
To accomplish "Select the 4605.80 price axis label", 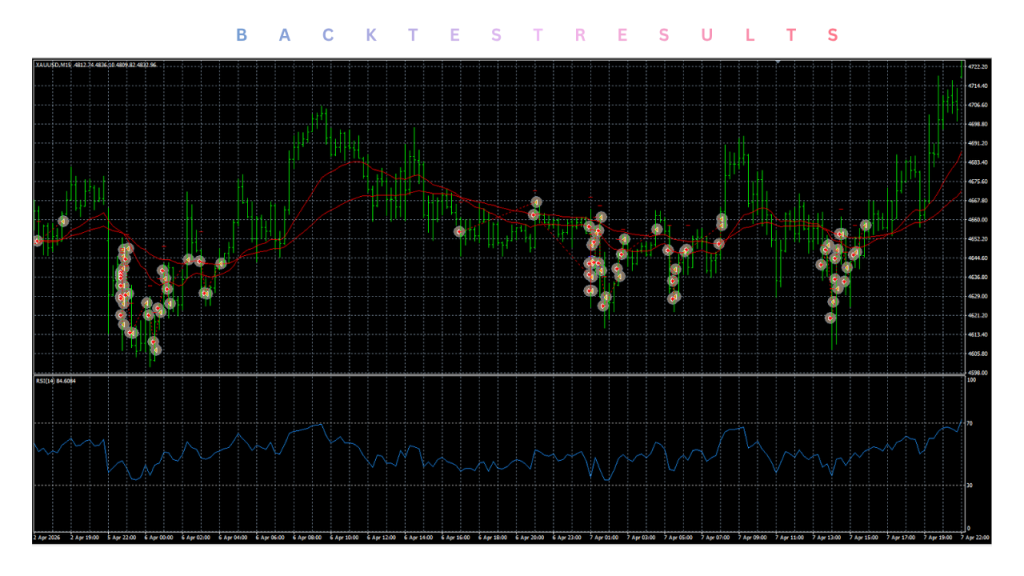I will (978, 354).
